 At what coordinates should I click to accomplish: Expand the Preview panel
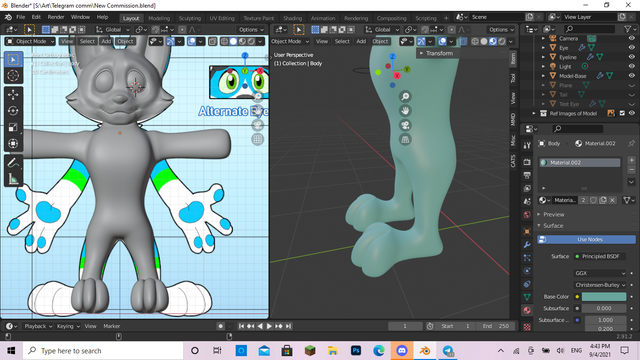coord(553,214)
